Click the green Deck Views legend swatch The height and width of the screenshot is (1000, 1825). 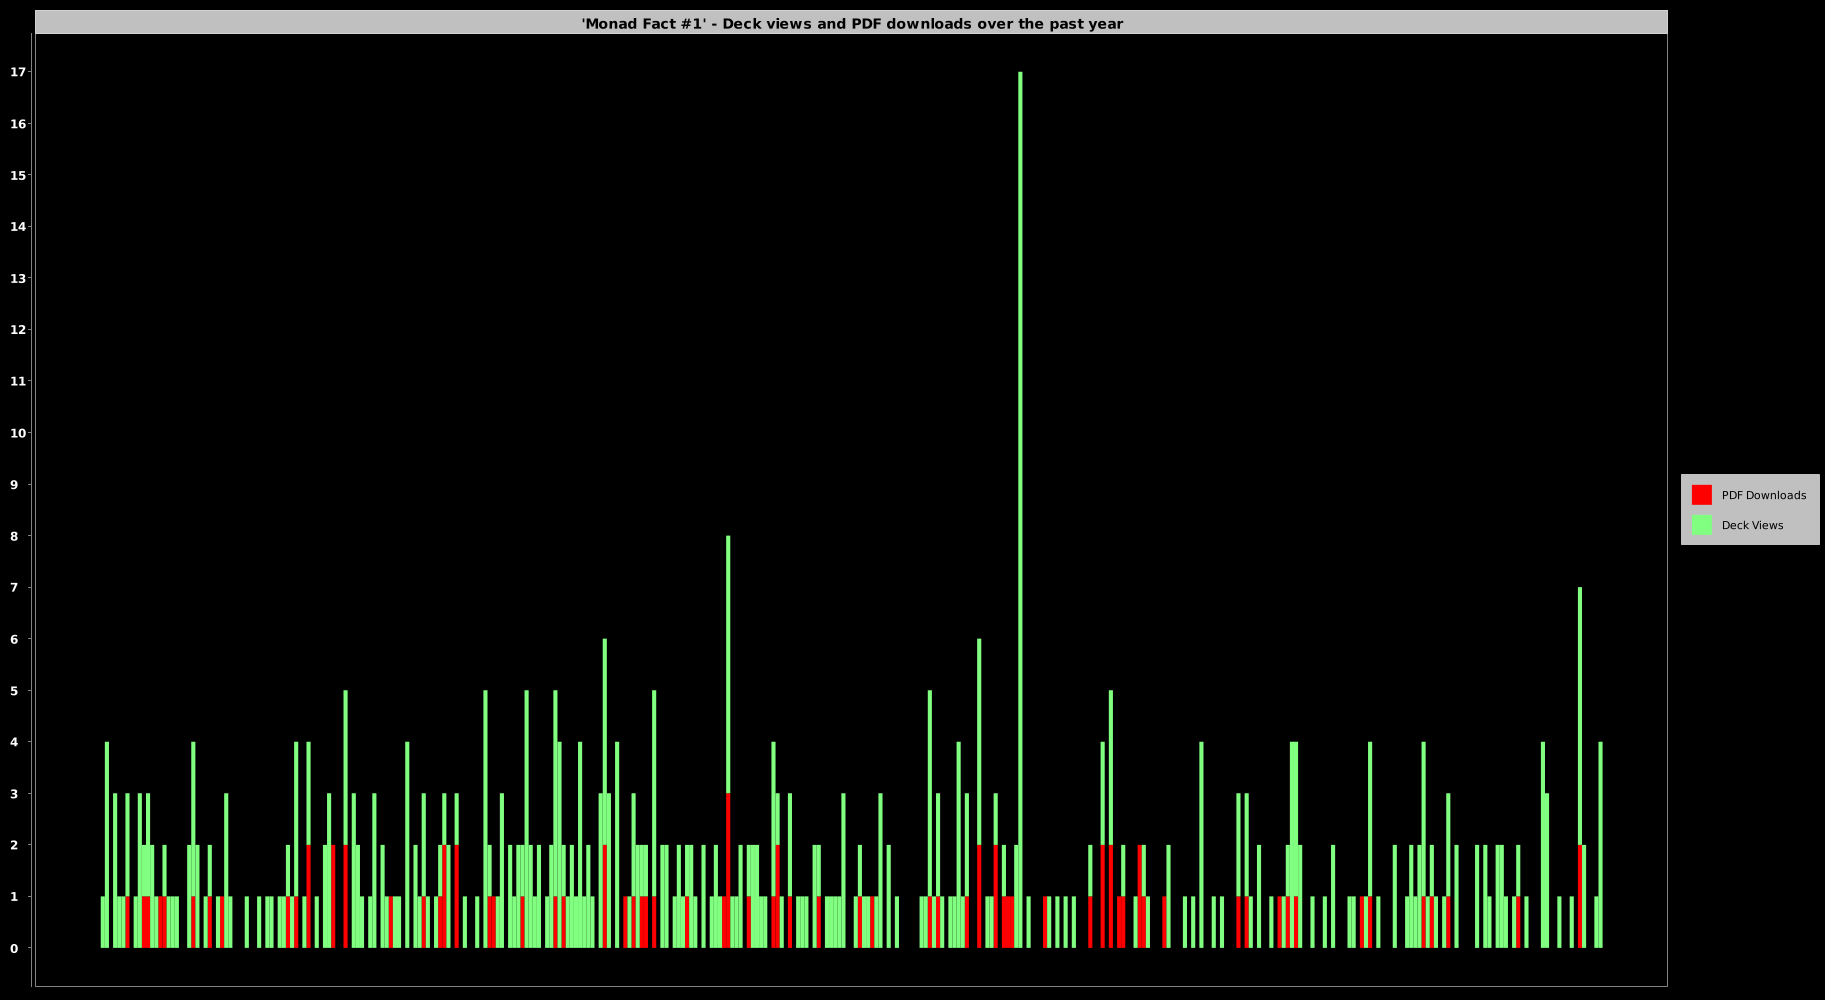coord(1701,525)
